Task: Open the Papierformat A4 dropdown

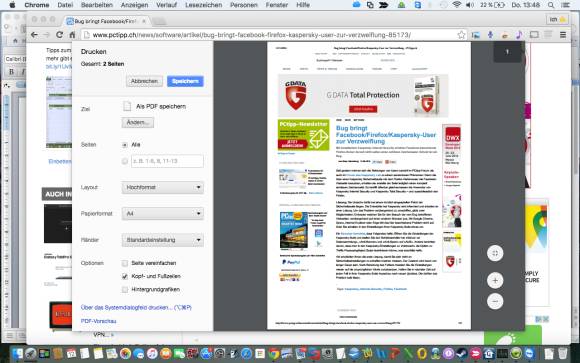Action: click(163, 214)
